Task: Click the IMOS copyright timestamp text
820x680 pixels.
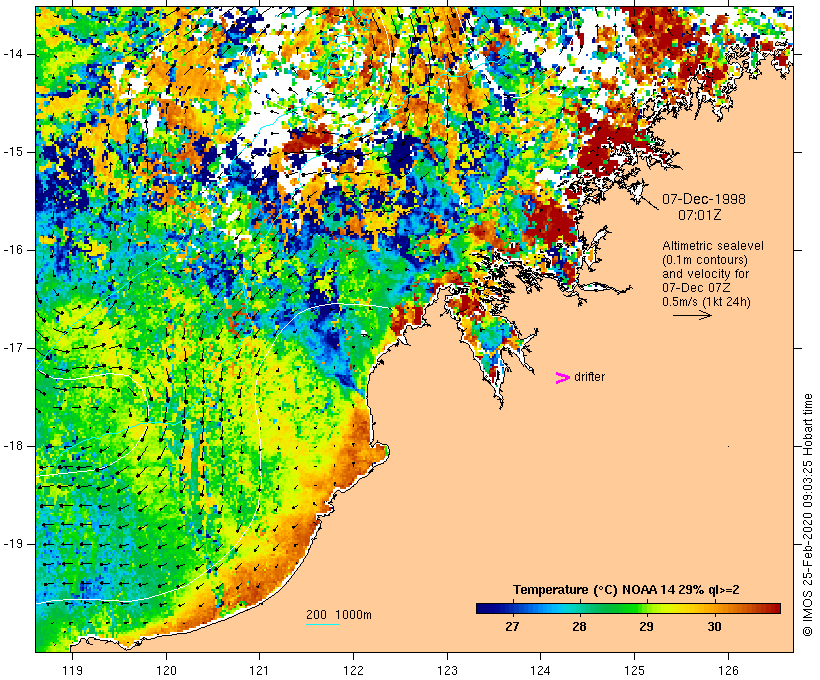Action: pos(808,515)
